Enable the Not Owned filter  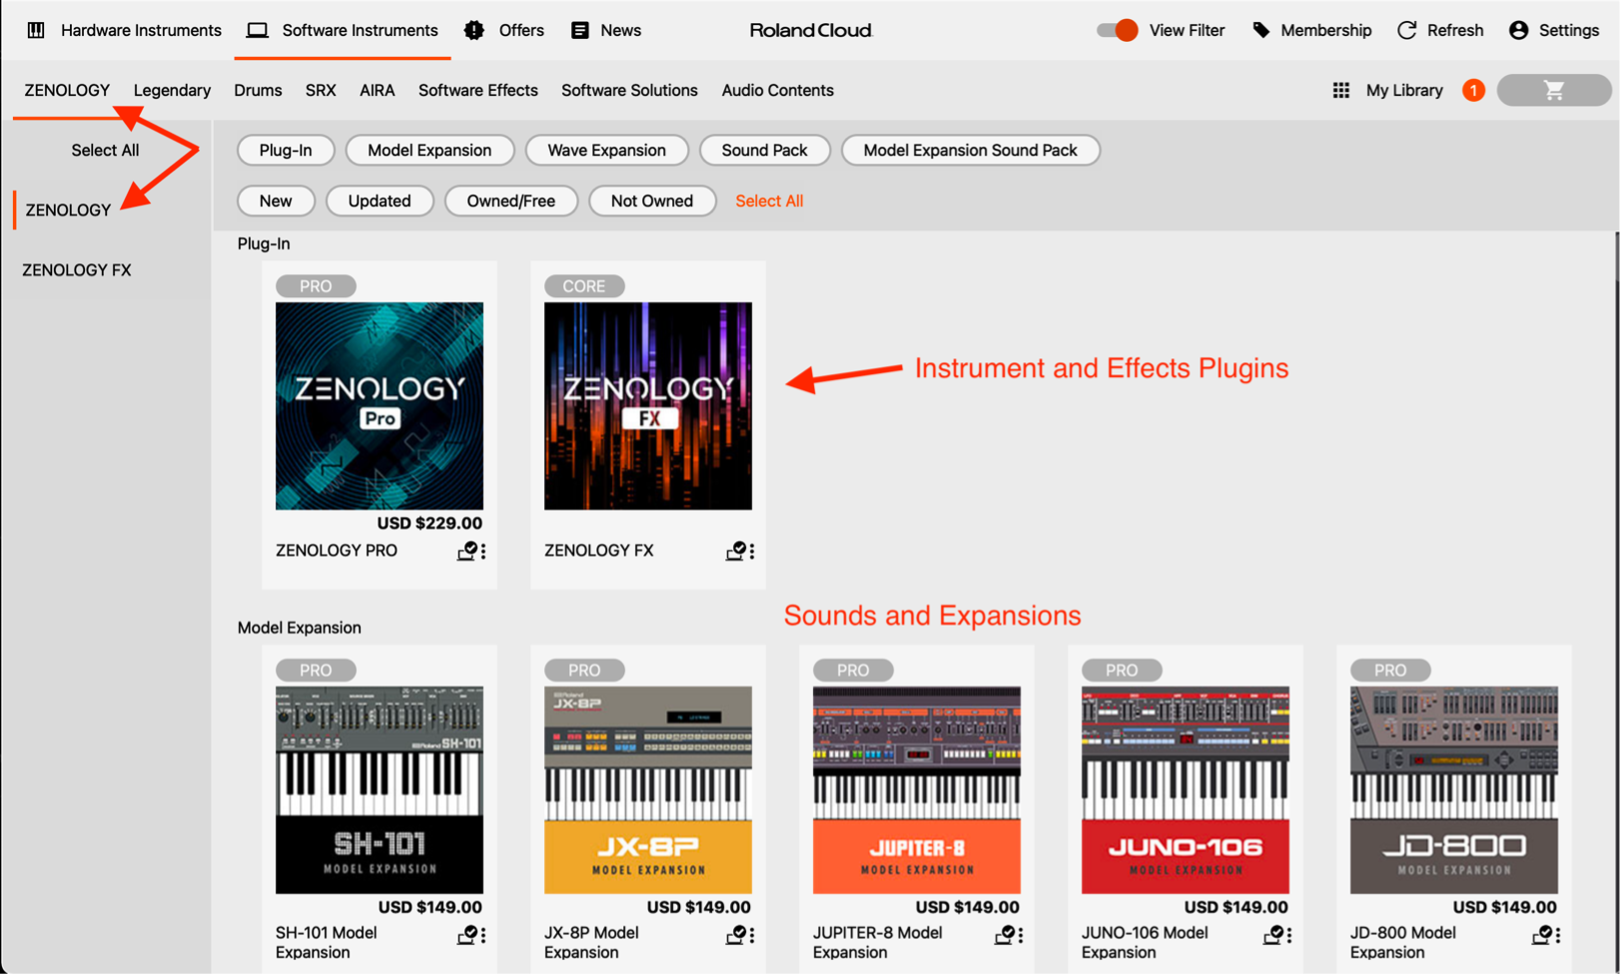[652, 201]
